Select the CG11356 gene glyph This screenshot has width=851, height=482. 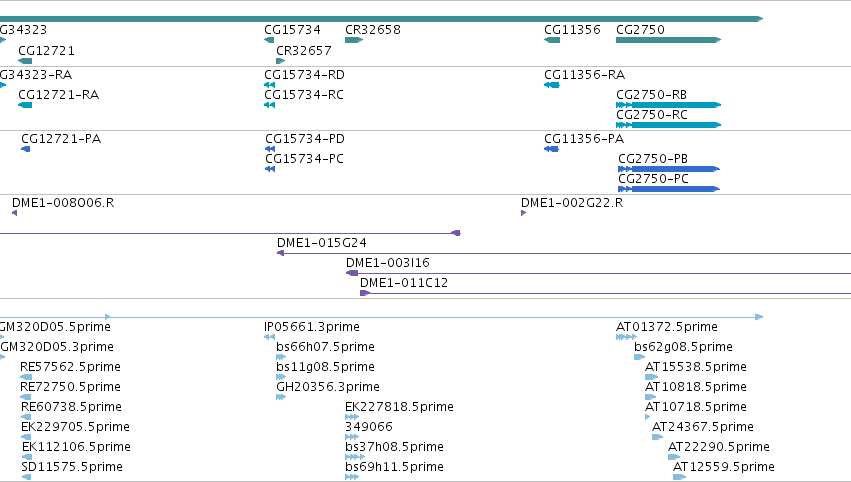pos(552,40)
